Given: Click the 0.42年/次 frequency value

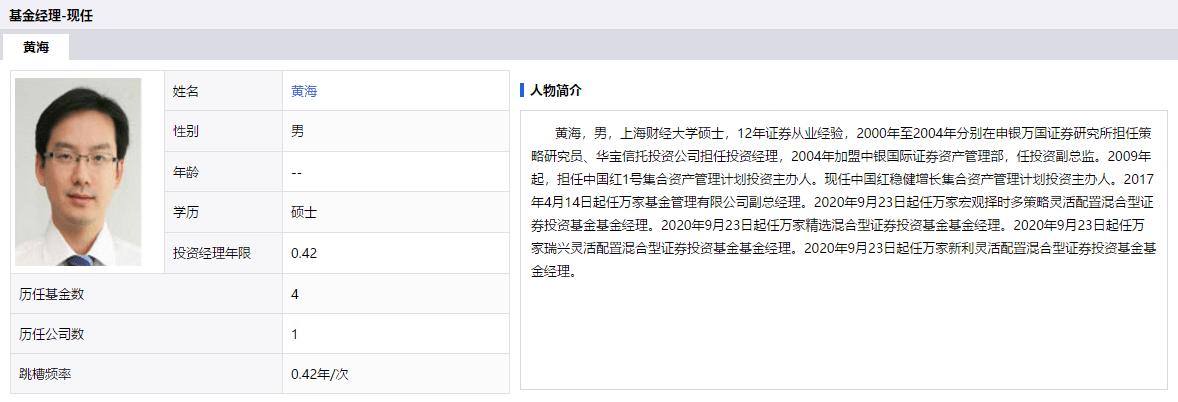Looking at the screenshot, I should (x=320, y=374).
